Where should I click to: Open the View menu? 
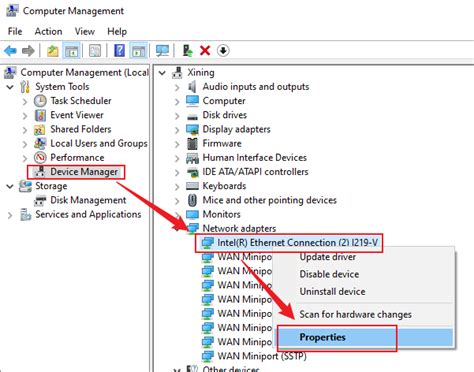(85, 31)
